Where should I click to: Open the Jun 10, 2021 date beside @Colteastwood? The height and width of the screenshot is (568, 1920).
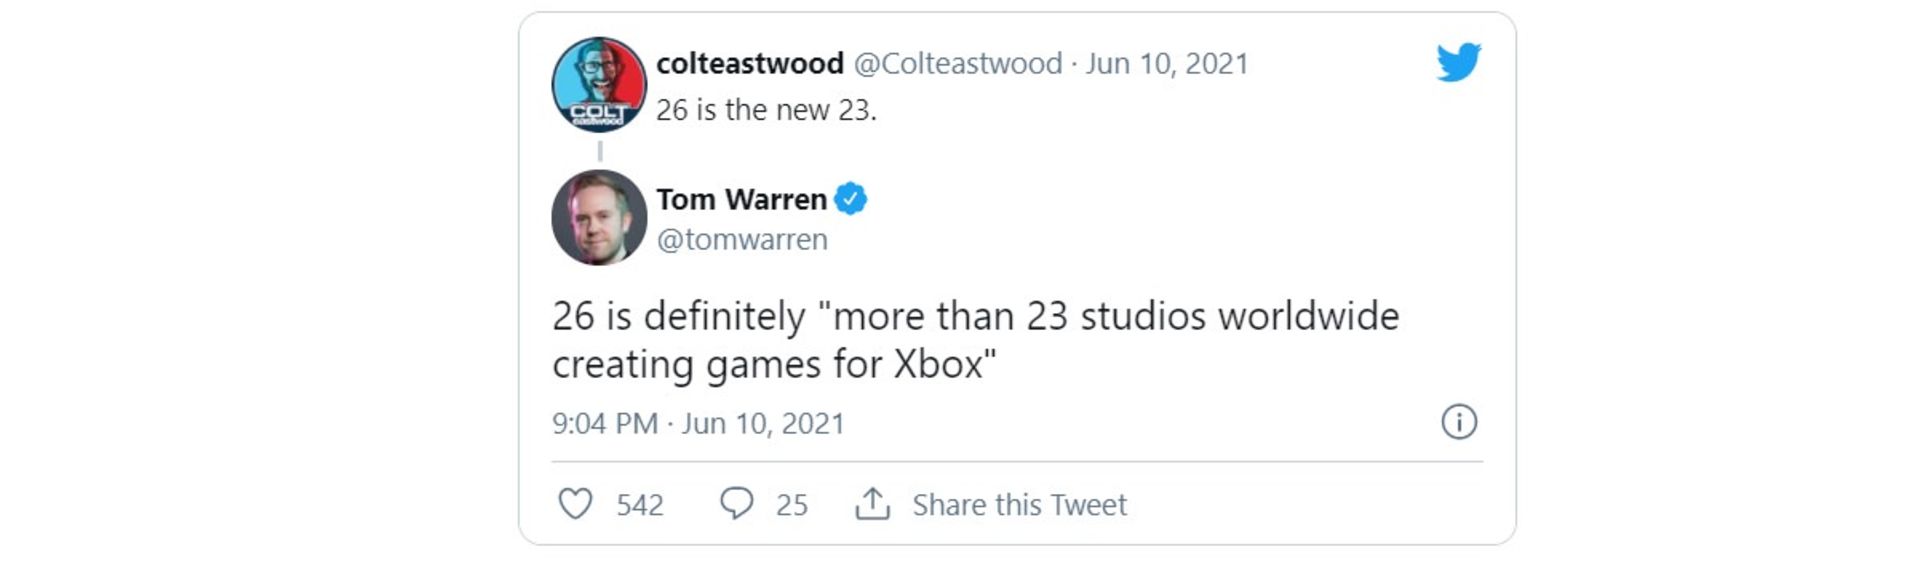point(1167,63)
